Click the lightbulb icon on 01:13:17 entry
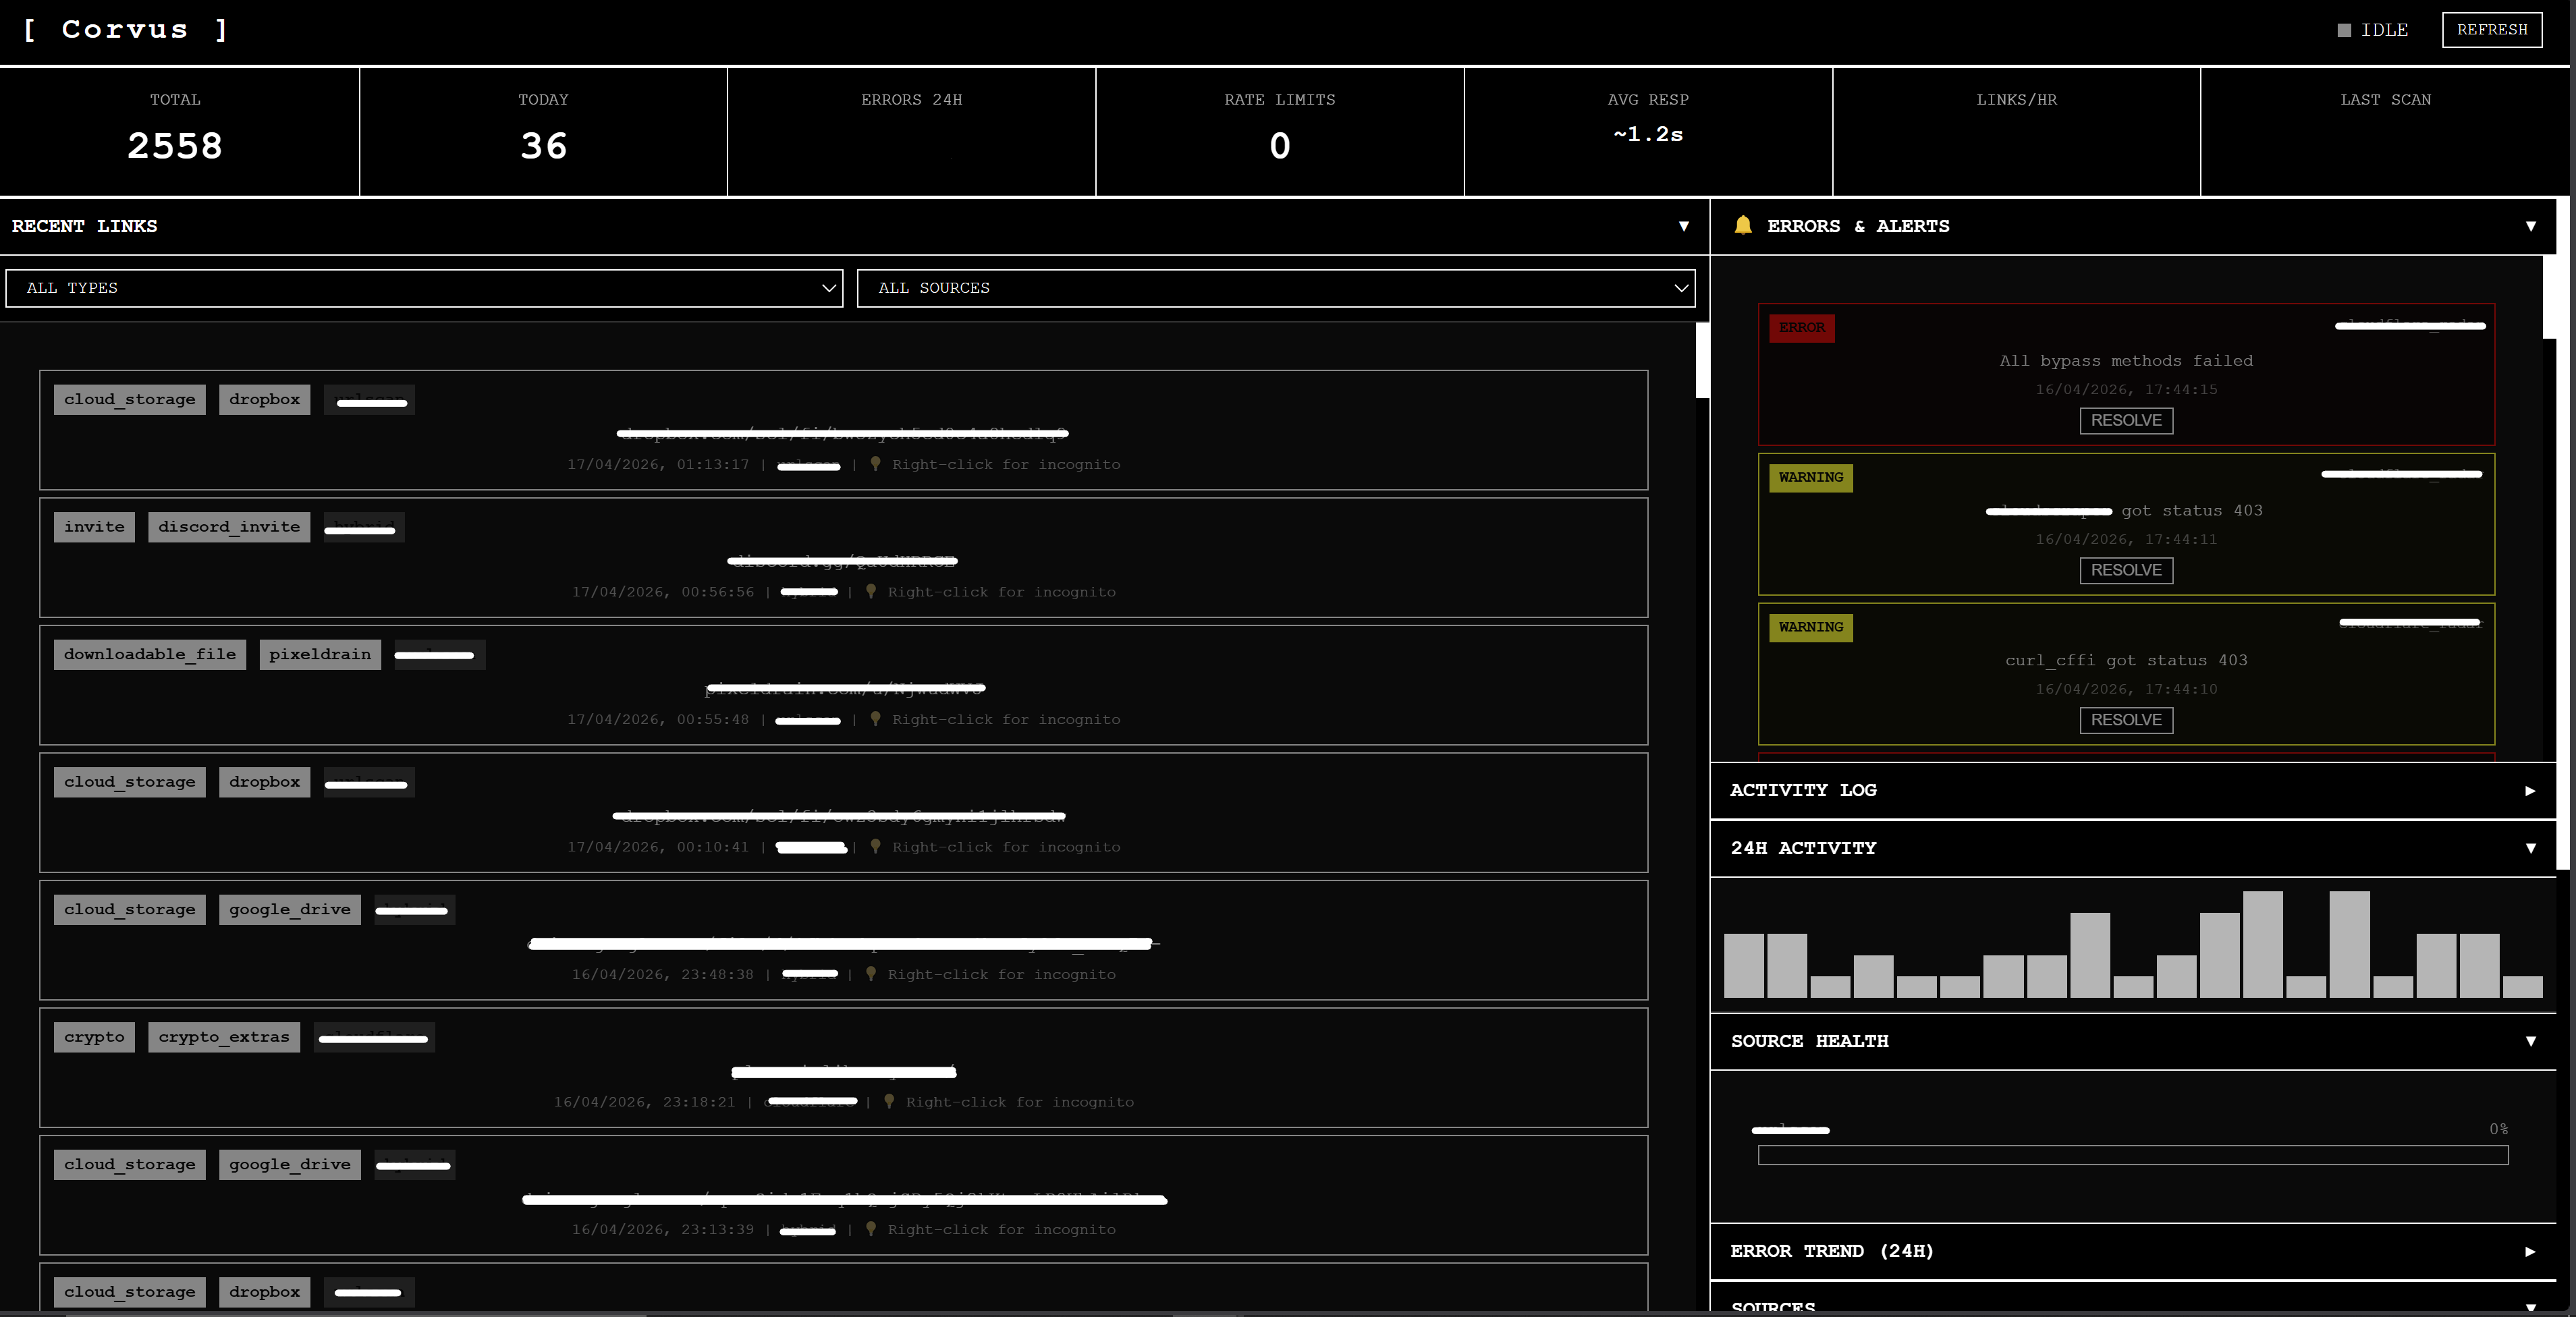The width and height of the screenshot is (2576, 1317). coord(875,464)
